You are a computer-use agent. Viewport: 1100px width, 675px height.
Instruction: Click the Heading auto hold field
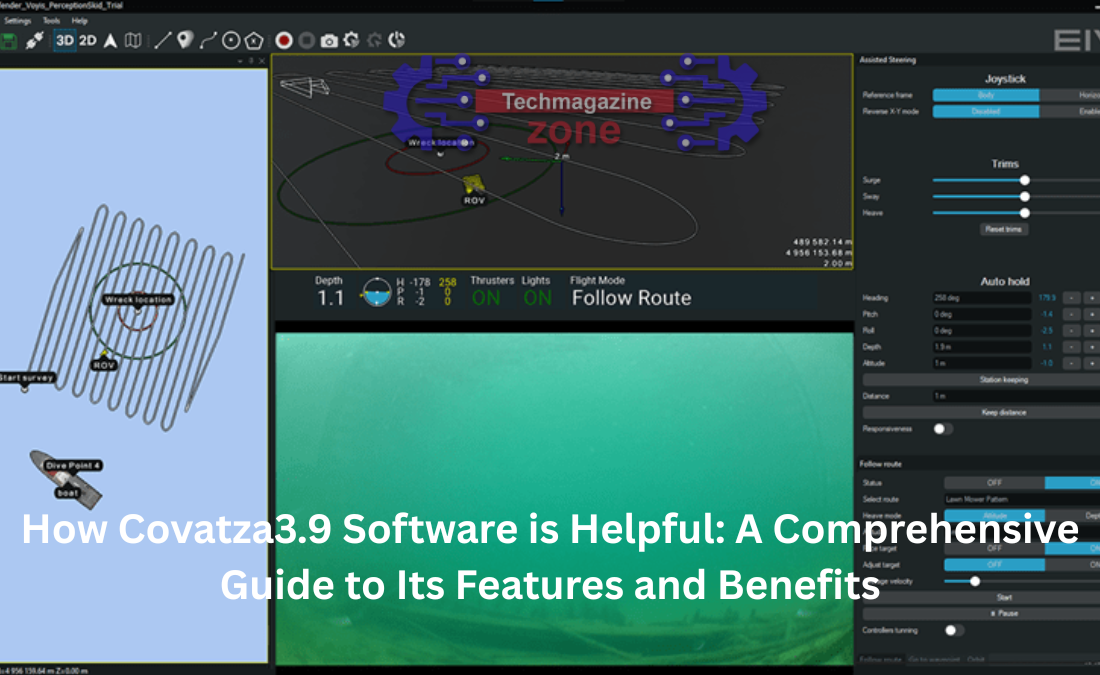pyautogui.click(x=982, y=298)
